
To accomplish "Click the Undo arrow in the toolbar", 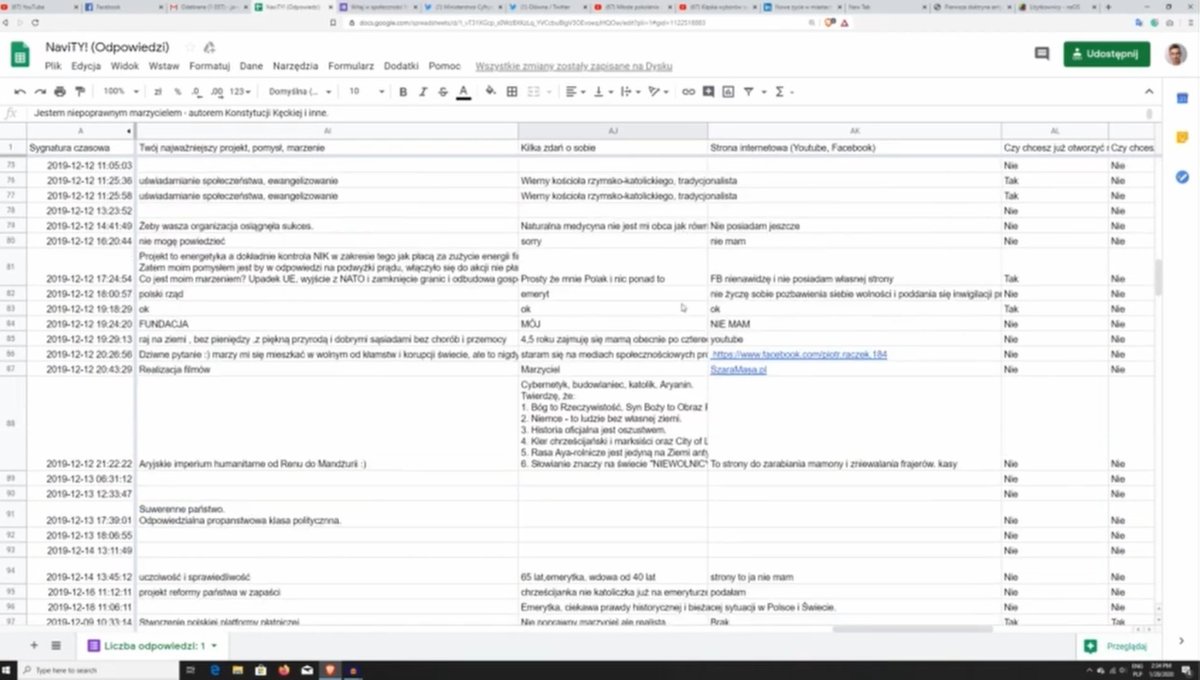I will pos(21,91).
